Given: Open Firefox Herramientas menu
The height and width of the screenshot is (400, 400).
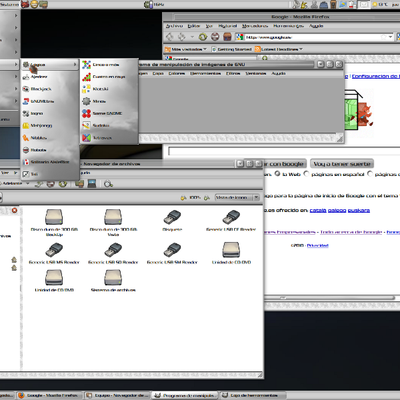Looking at the screenshot, I should pyautogui.click(x=288, y=26).
